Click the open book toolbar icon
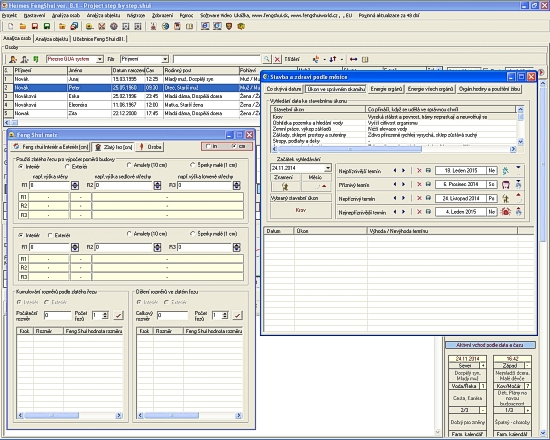Image resolution: width=550 pixels, height=440 pixels. pos(189,26)
